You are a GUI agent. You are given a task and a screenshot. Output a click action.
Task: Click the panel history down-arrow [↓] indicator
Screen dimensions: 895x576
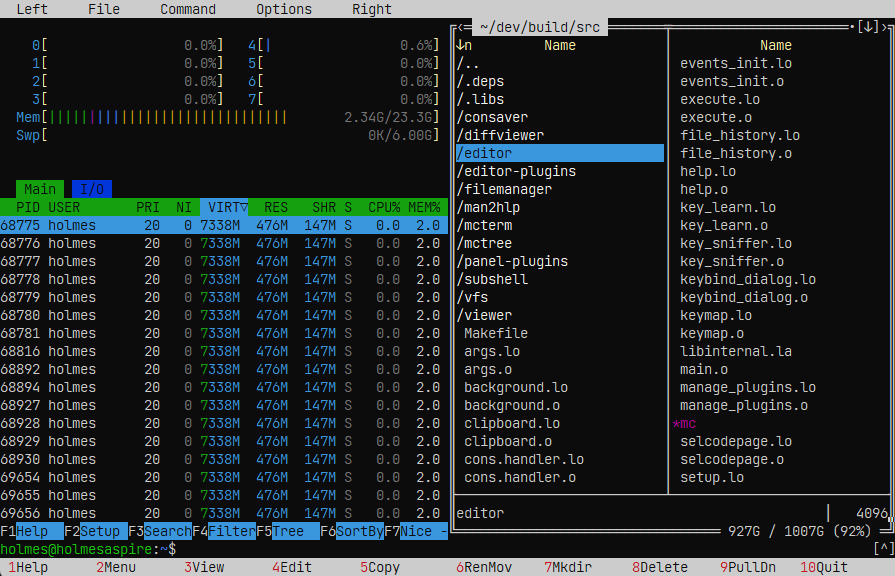[868, 27]
